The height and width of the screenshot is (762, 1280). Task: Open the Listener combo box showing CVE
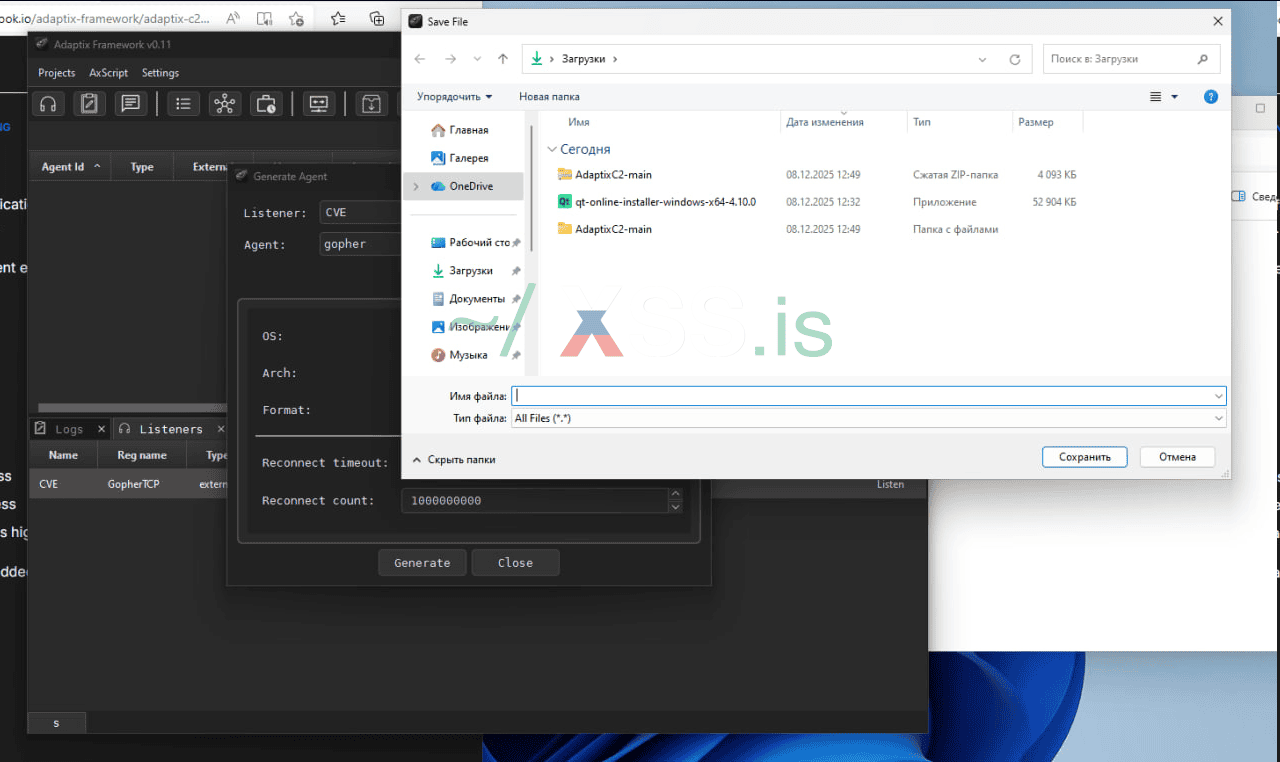point(360,213)
